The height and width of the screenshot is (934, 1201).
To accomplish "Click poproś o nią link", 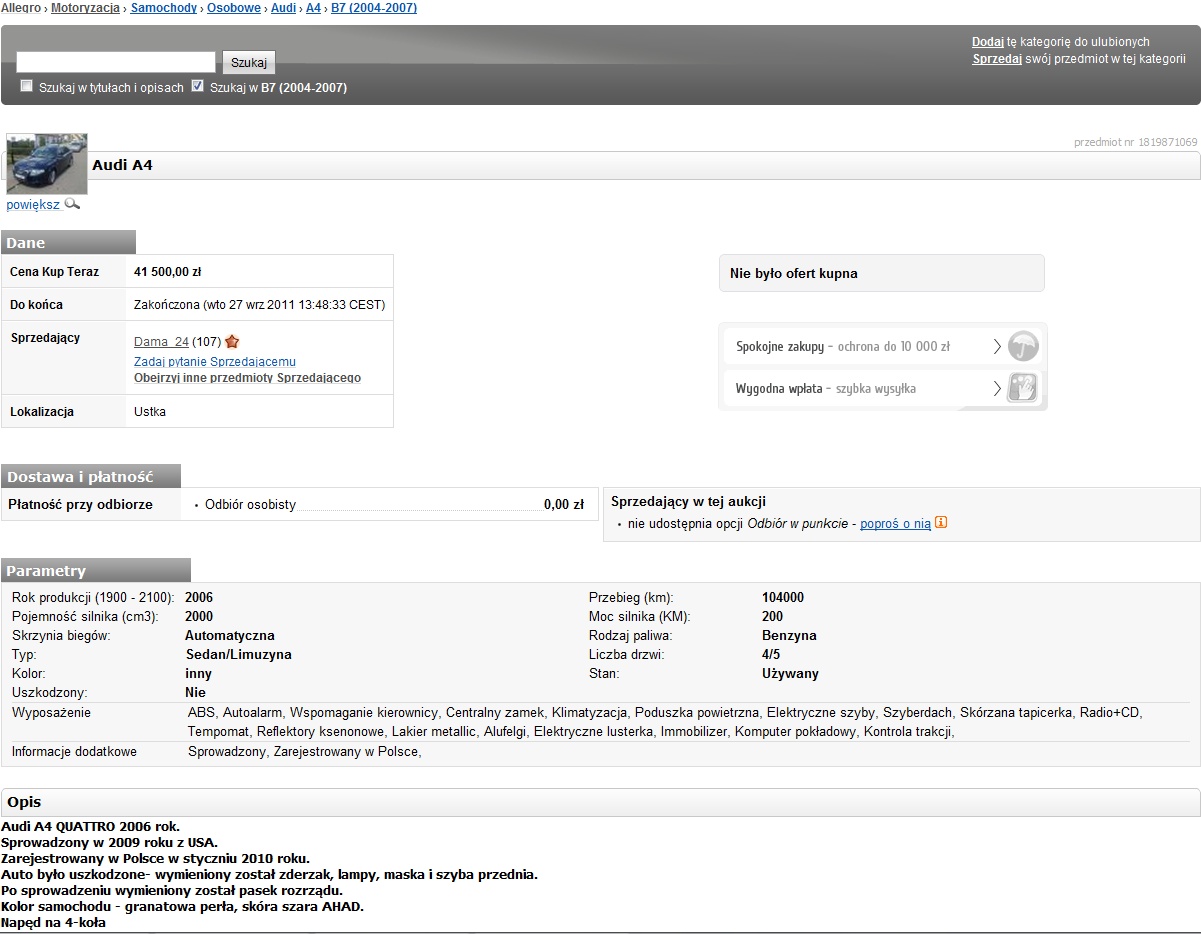I will [x=895, y=523].
